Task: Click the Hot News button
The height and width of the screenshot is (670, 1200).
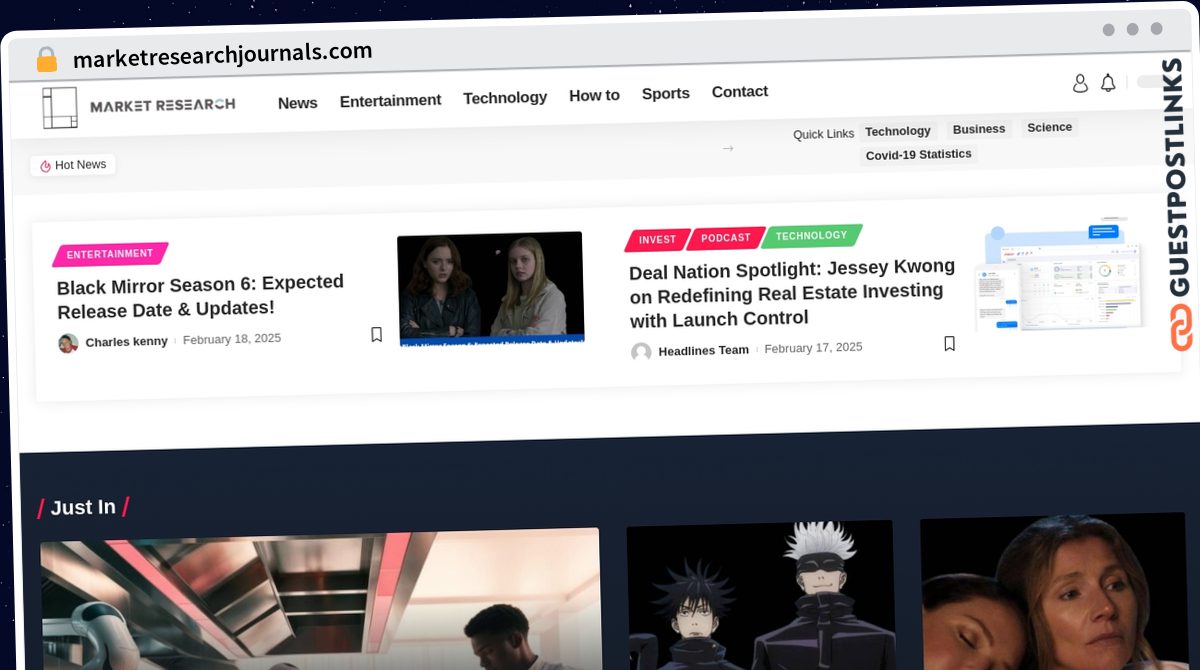Action: (x=73, y=165)
